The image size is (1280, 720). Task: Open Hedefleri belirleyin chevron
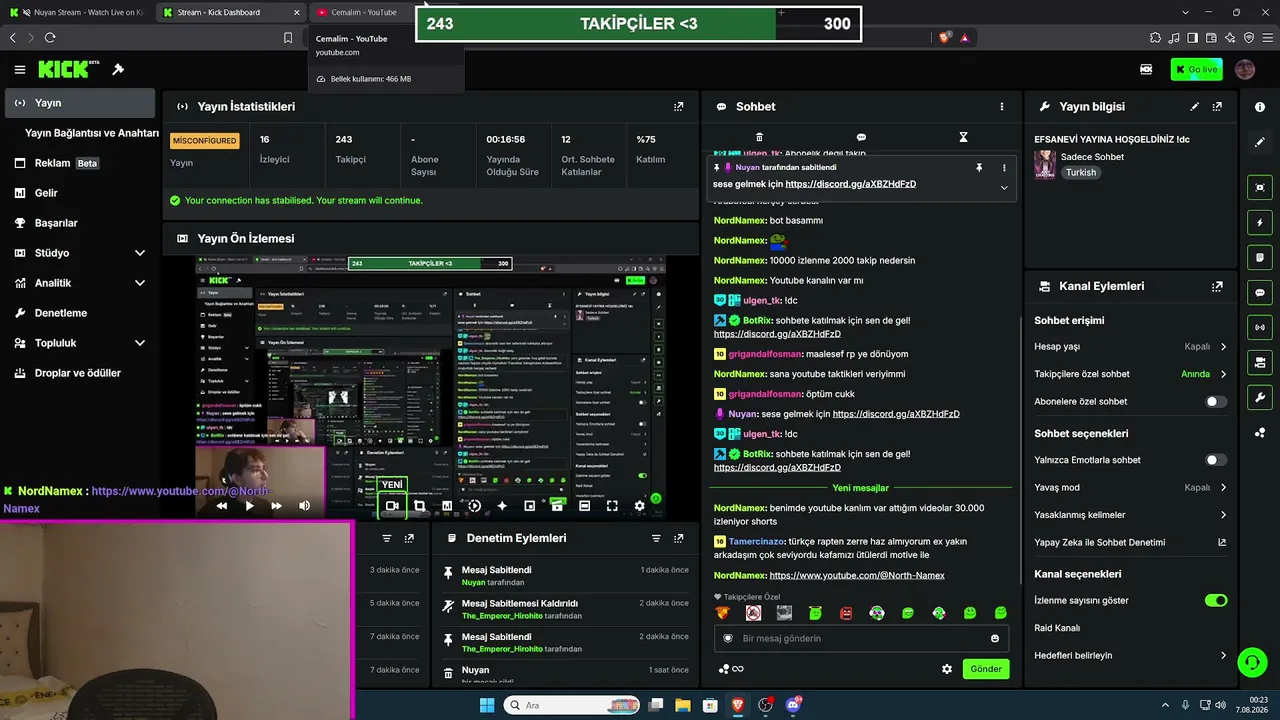(x=1223, y=656)
